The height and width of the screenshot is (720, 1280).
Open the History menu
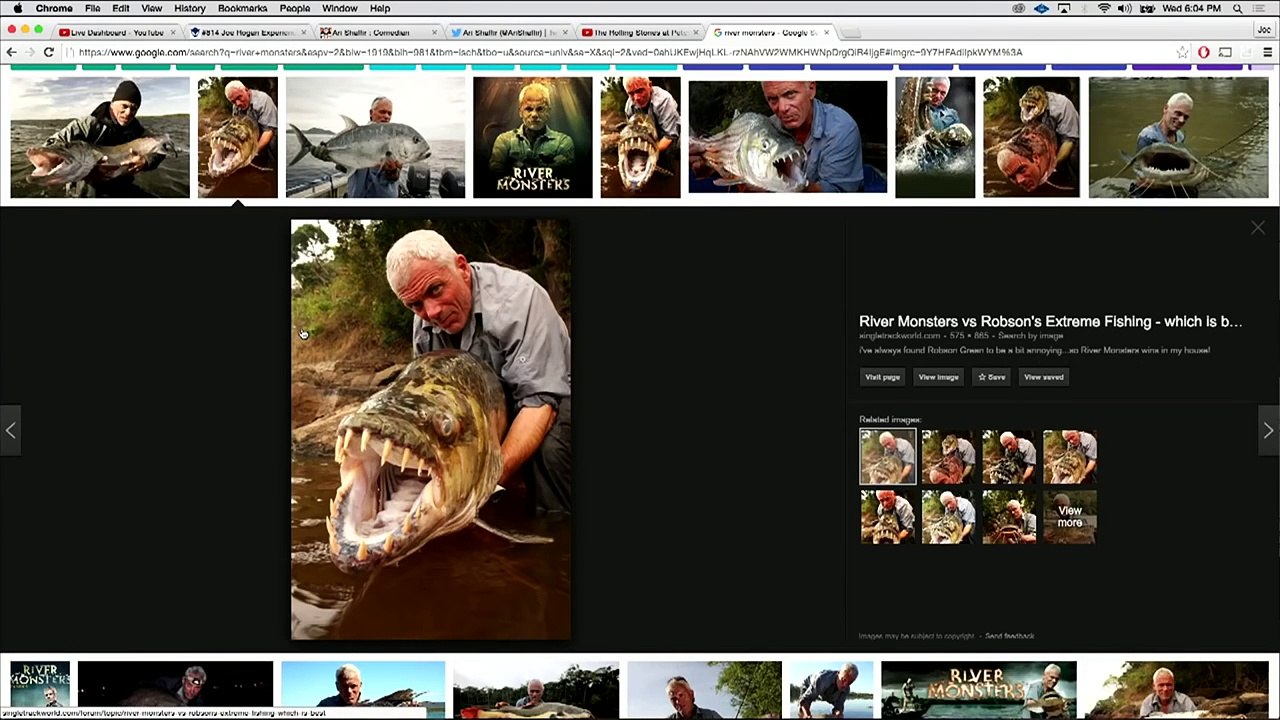(x=190, y=8)
